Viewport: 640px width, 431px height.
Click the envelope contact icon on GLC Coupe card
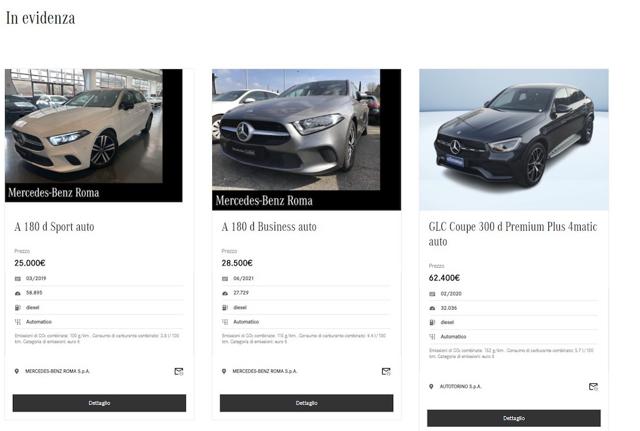pyautogui.click(x=593, y=387)
